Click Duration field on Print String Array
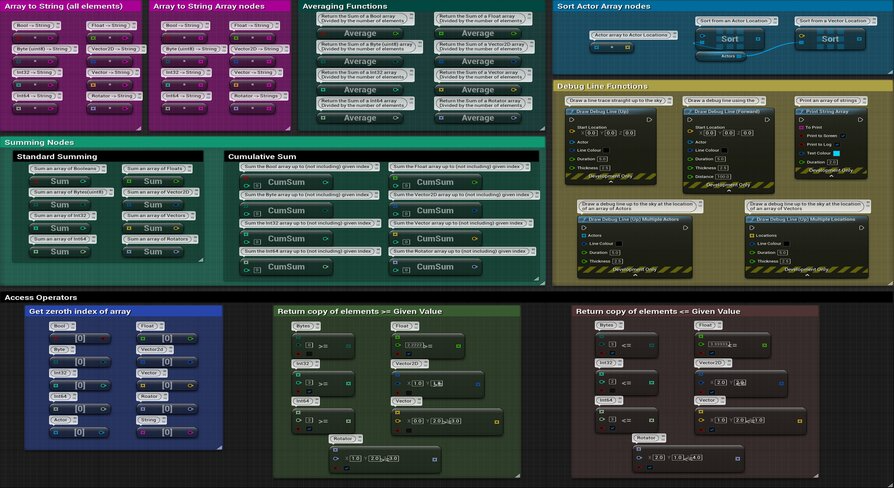 pyautogui.click(x=832, y=162)
